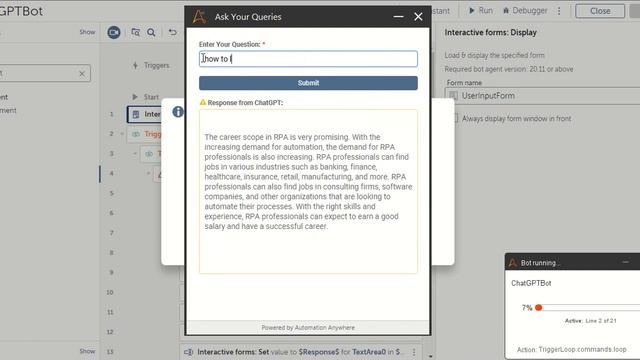Click the Close button in the bot editor

click(600, 11)
